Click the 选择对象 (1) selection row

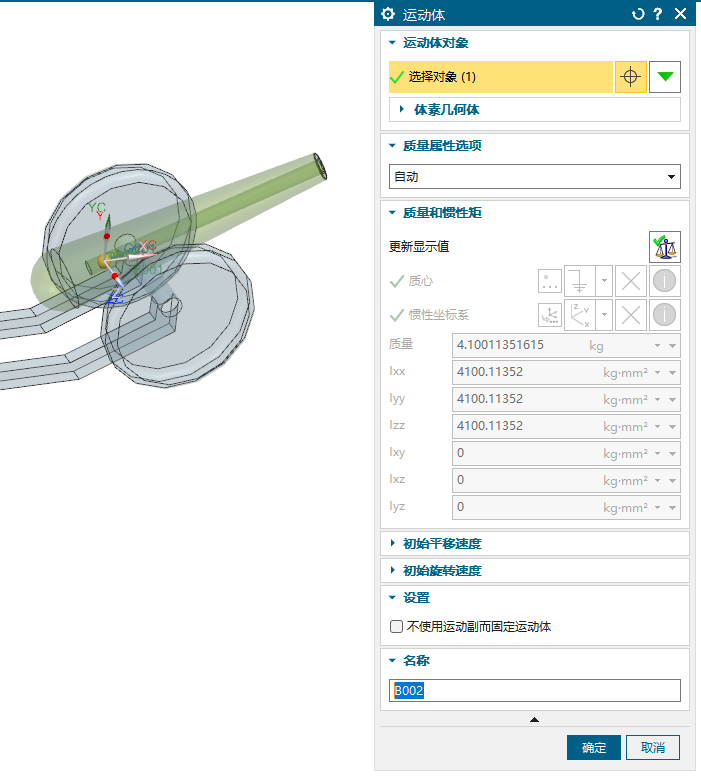tap(500, 77)
